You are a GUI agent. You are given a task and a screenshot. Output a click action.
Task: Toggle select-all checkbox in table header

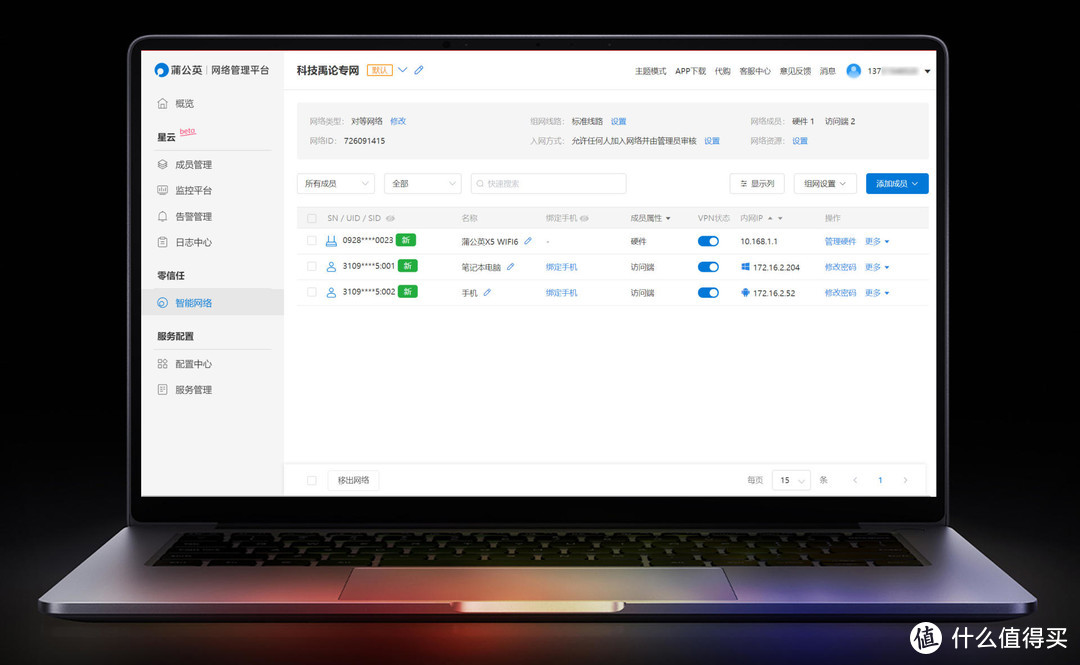pyautogui.click(x=311, y=218)
